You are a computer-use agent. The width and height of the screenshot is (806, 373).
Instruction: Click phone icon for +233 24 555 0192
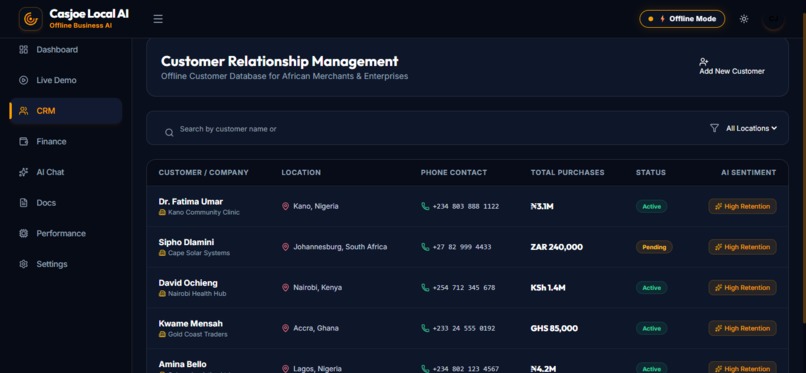(x=425, y=328)
